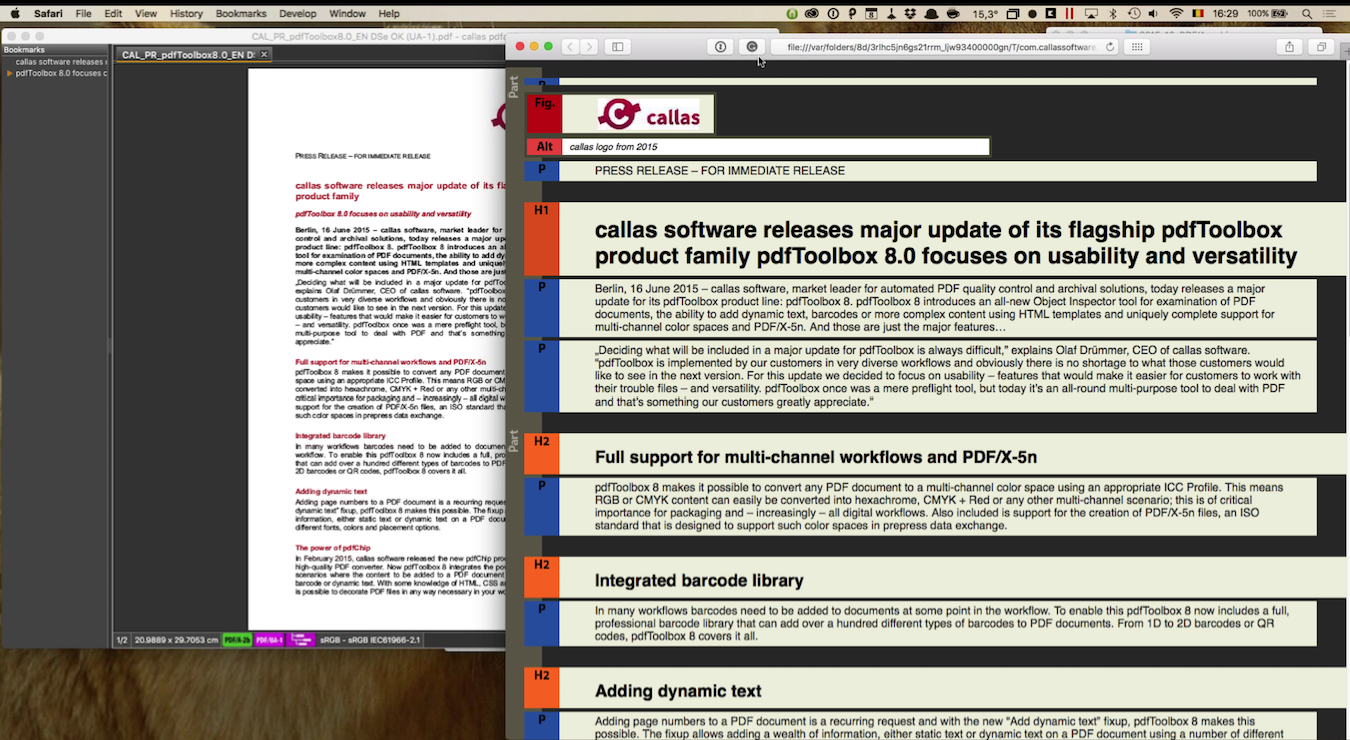Click the callas 'C' extension button

click(x=752, y=47)
